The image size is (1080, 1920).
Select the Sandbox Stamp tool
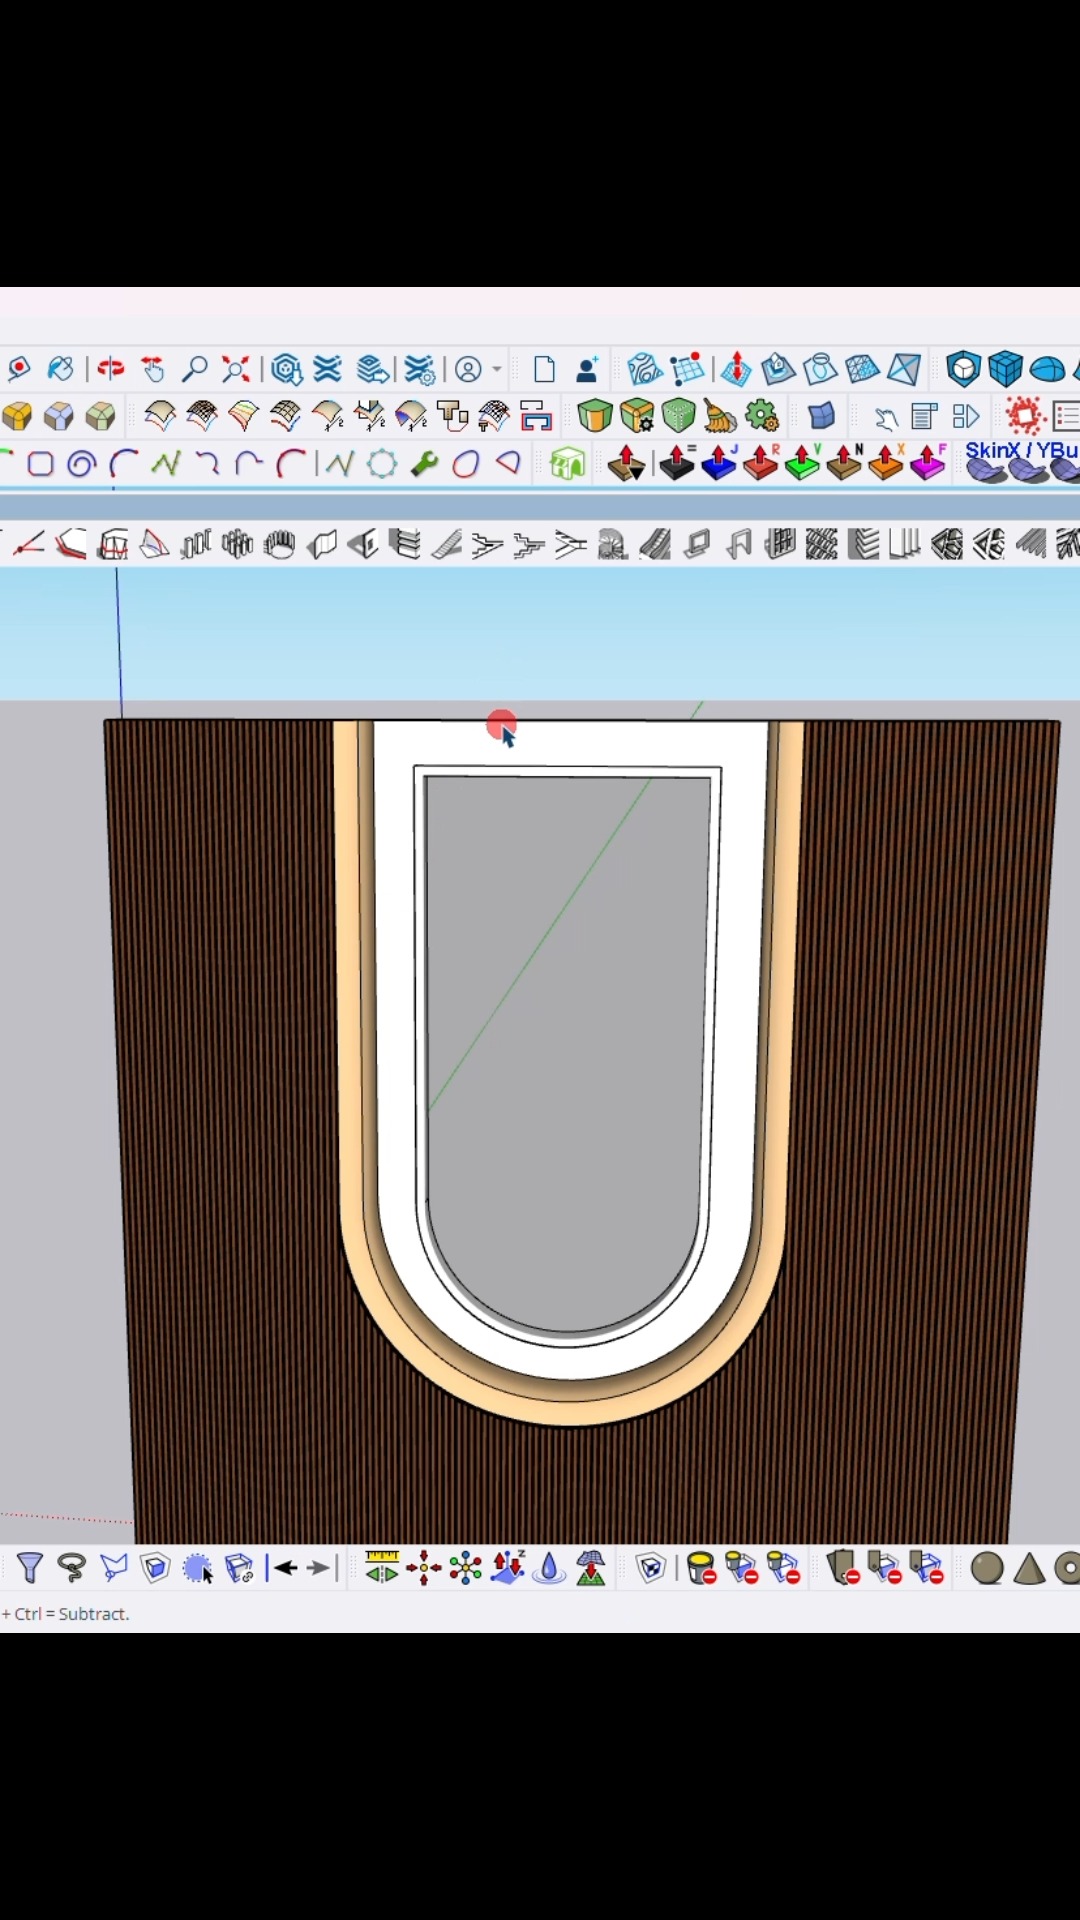point(778,369)
